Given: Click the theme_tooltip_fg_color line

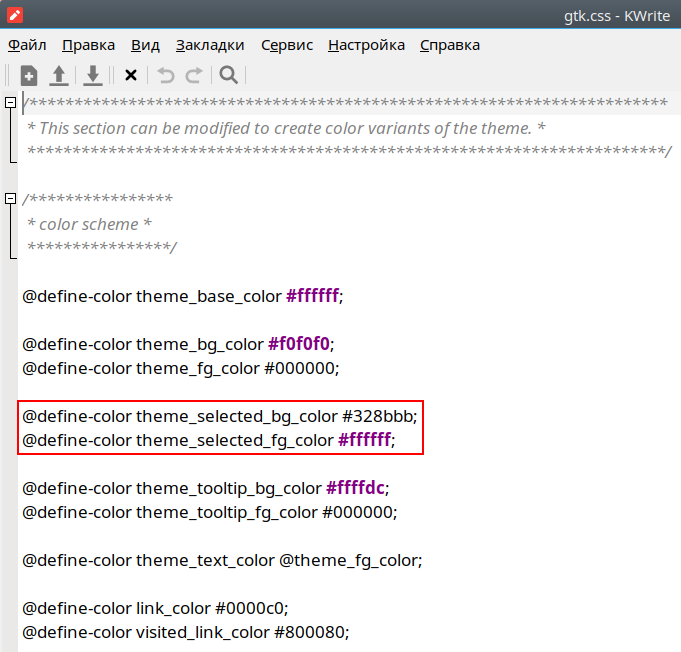Looking at the screenshot, I should (210, 513).
